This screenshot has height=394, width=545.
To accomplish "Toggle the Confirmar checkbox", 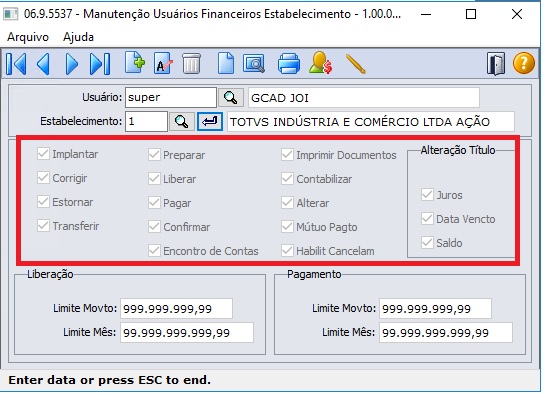I will pyautogui.click(x=154, y=227).
